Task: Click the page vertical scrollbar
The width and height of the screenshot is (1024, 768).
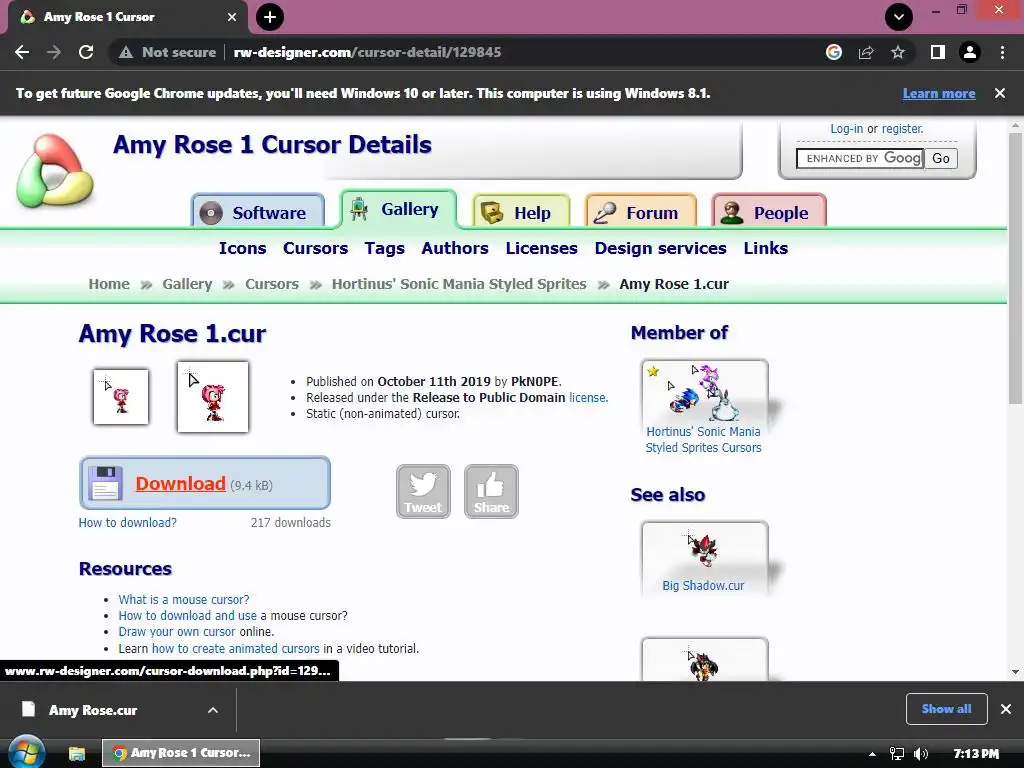Action: [1014, 268]
